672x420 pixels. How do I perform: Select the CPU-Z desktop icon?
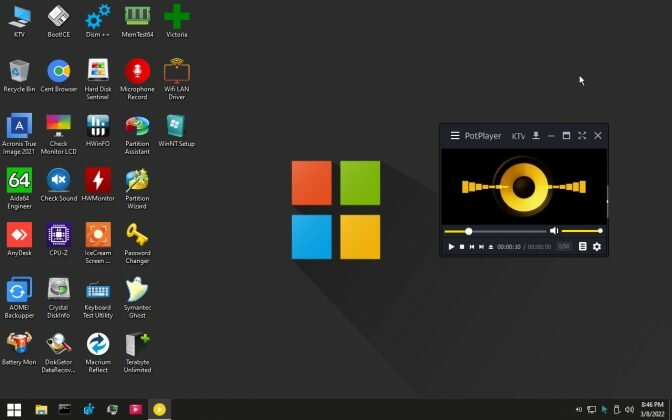click(59, 239)
